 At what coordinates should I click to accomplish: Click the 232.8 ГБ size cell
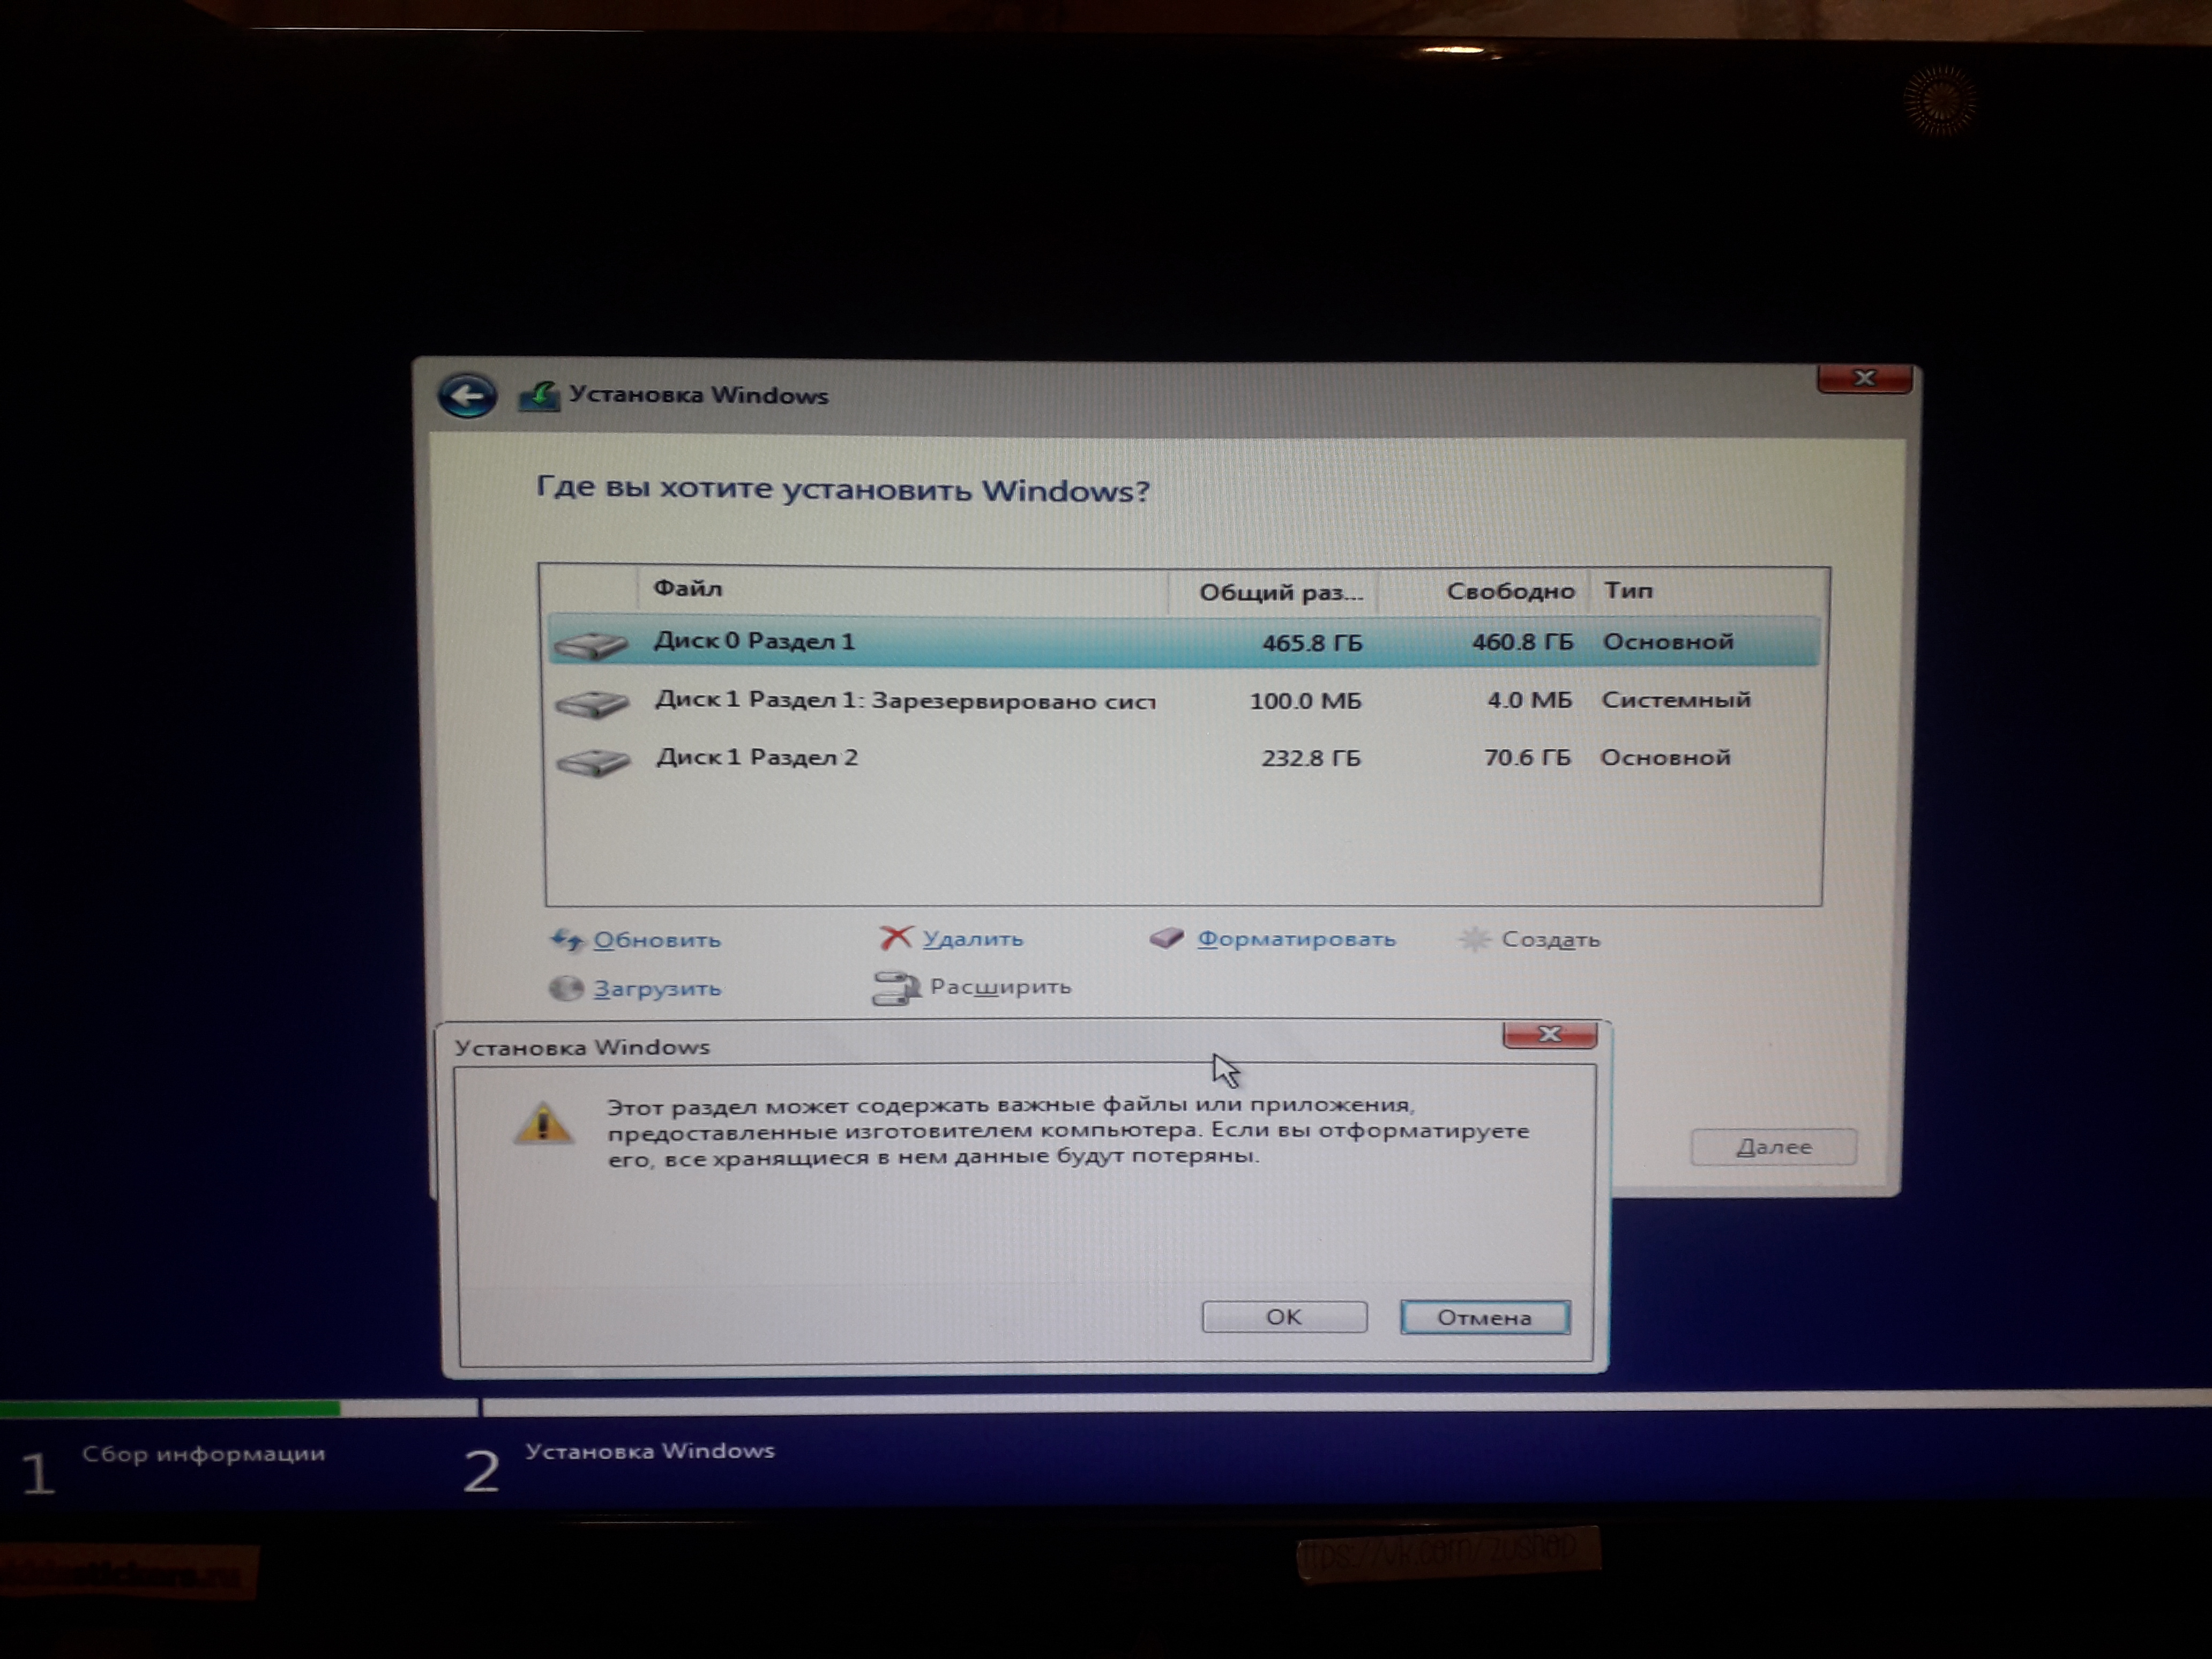tap(1311, 758)
